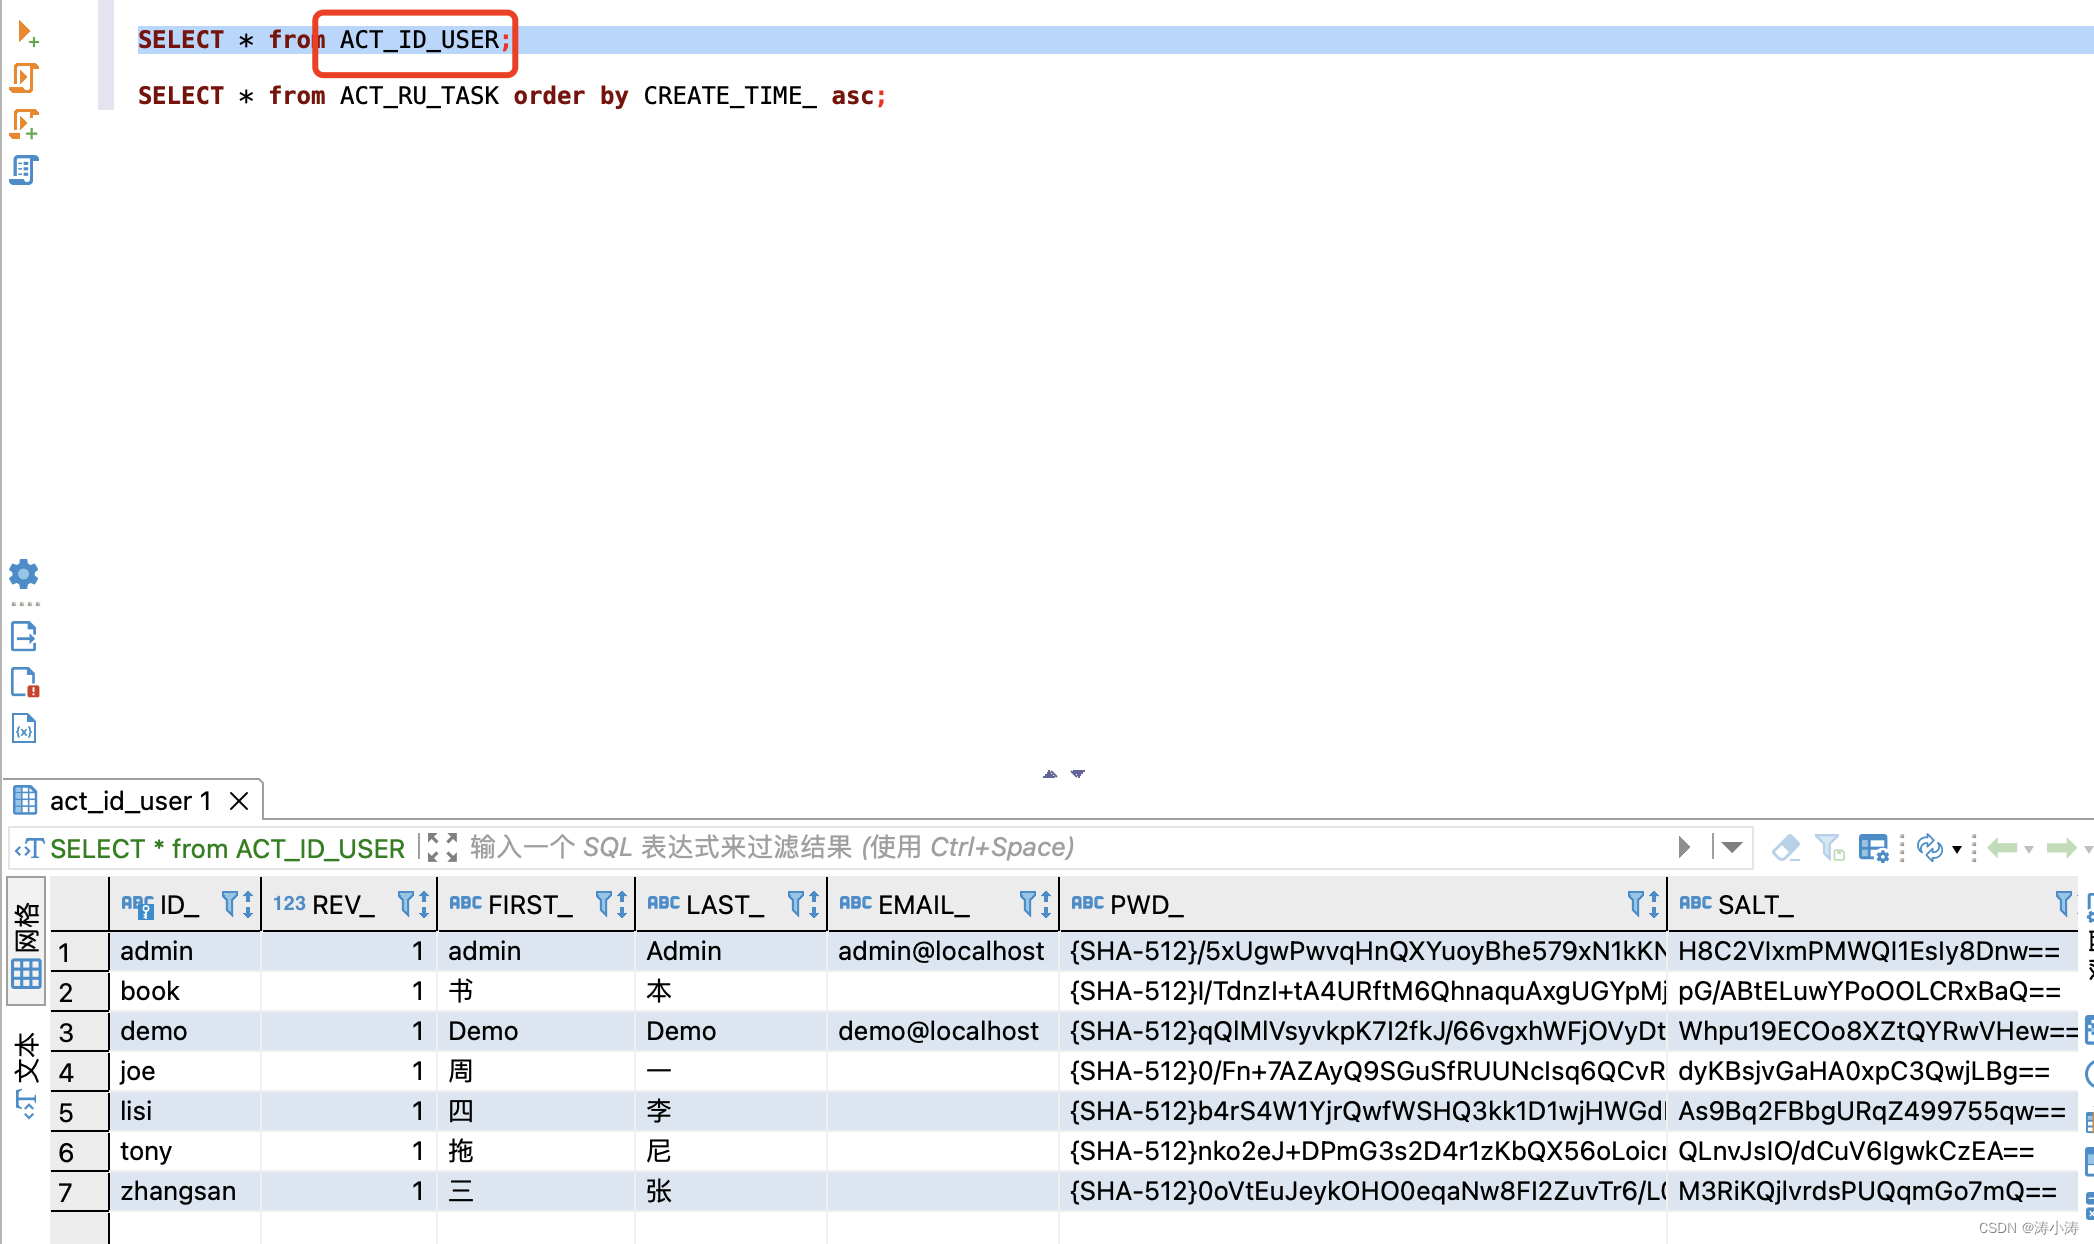The image size is (2094, 1244).
Task: Open the EMAIL_ column filter funnel
Action: (1028, 904)
